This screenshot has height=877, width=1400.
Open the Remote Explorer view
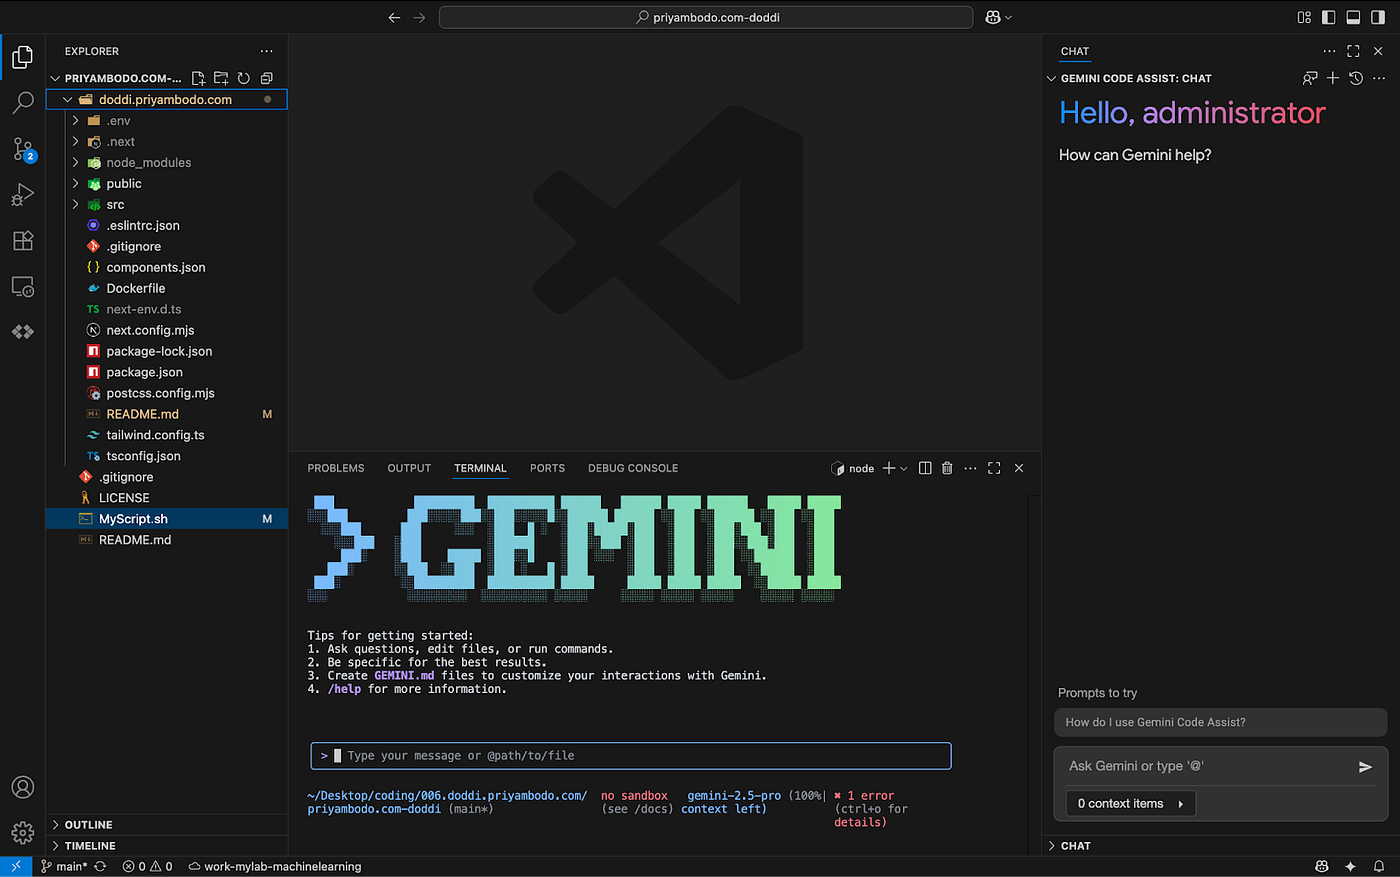click(22, 287)
